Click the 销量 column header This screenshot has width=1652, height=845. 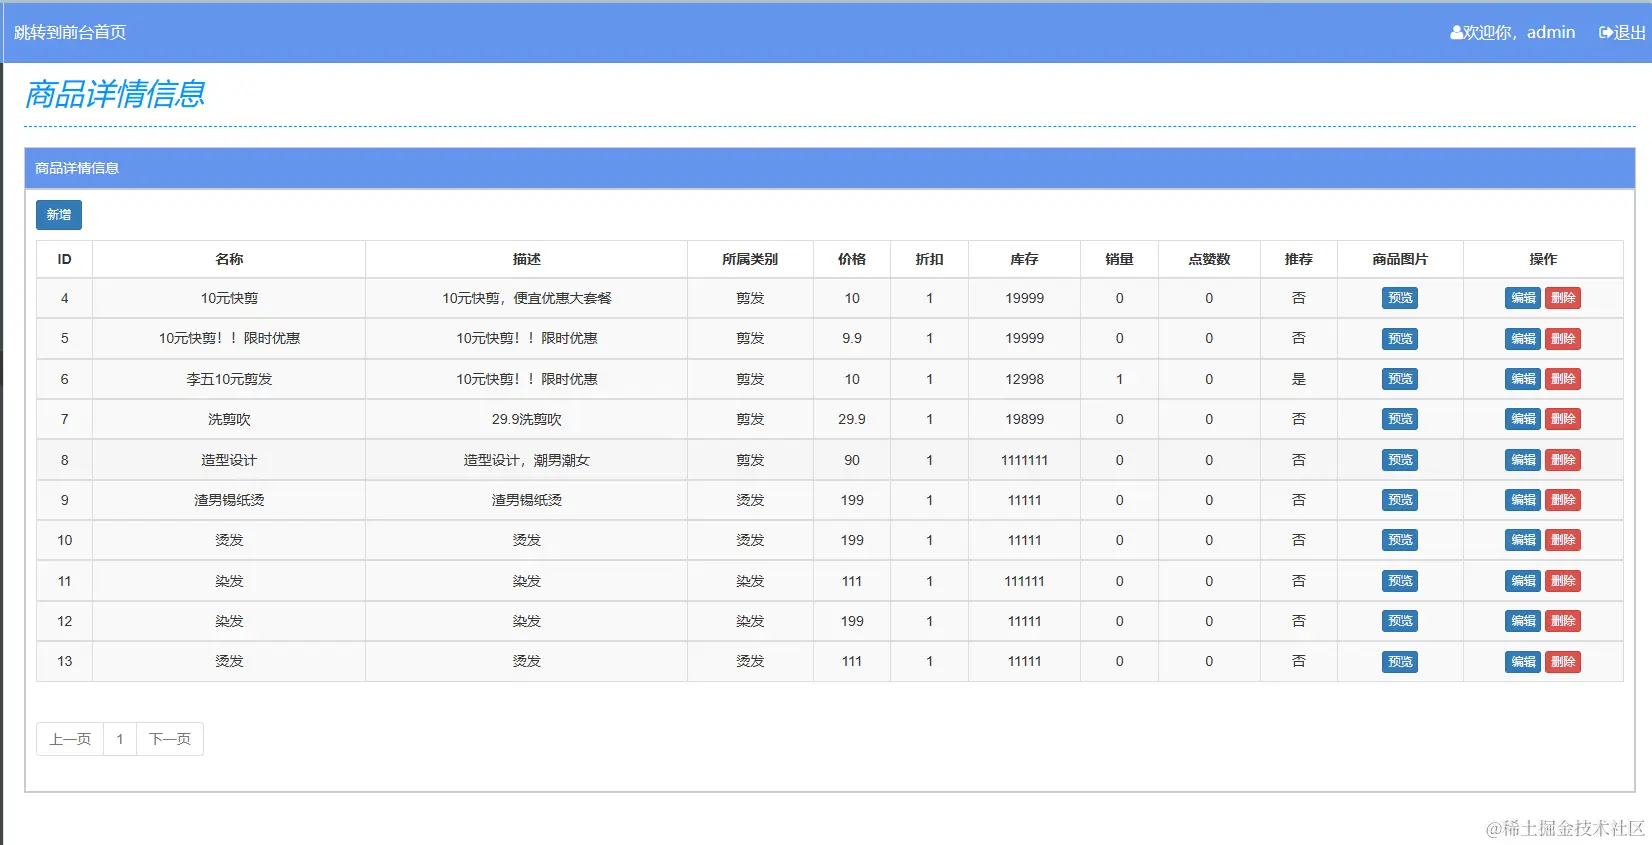click(1119, 259)
